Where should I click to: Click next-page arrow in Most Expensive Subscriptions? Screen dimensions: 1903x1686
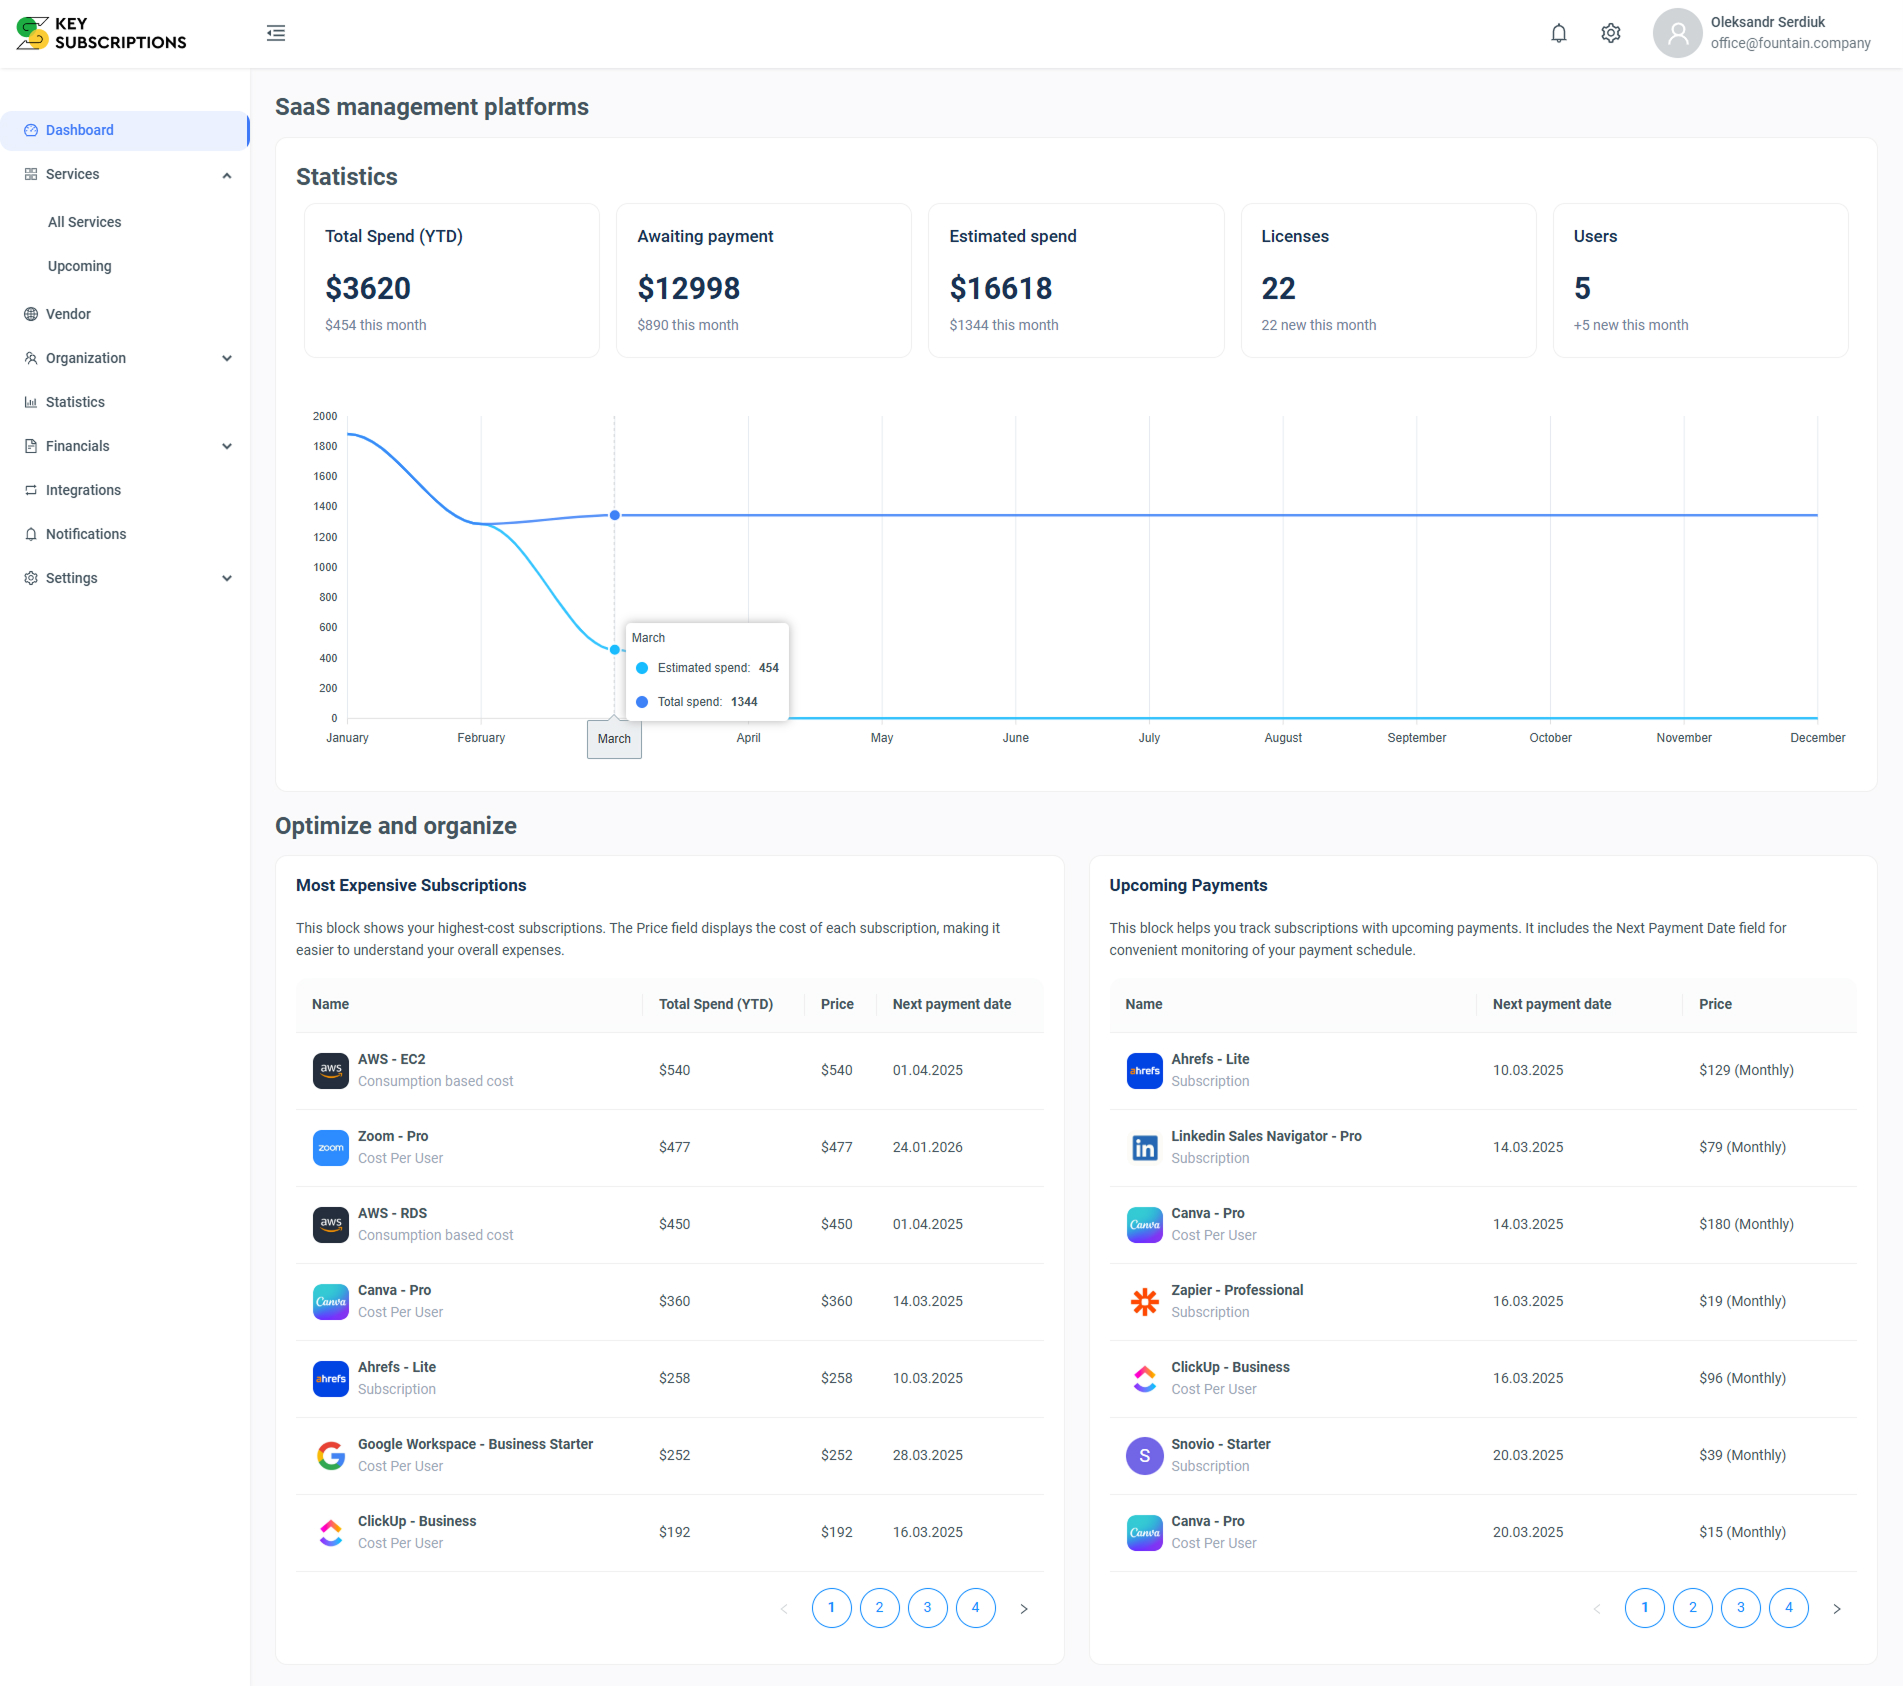click(x=1023, y=1609)
